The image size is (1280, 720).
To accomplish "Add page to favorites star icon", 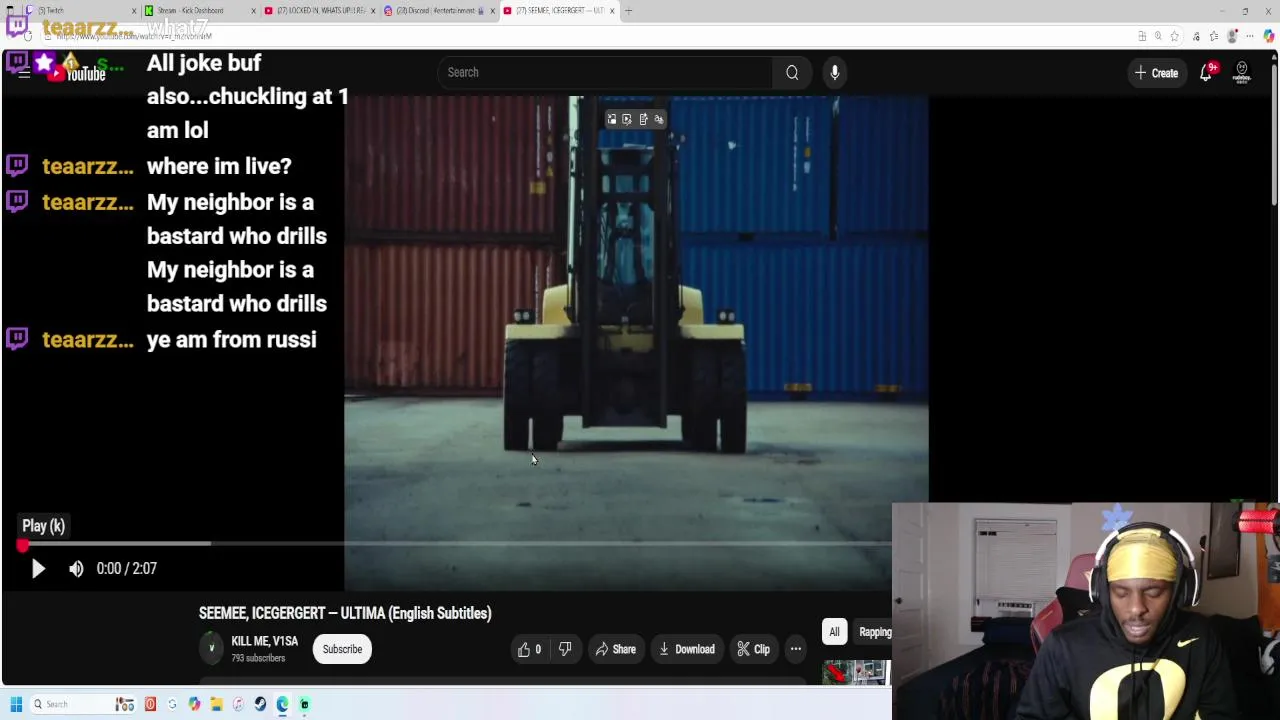I will pyautogui.click(x=1174, y=36).
